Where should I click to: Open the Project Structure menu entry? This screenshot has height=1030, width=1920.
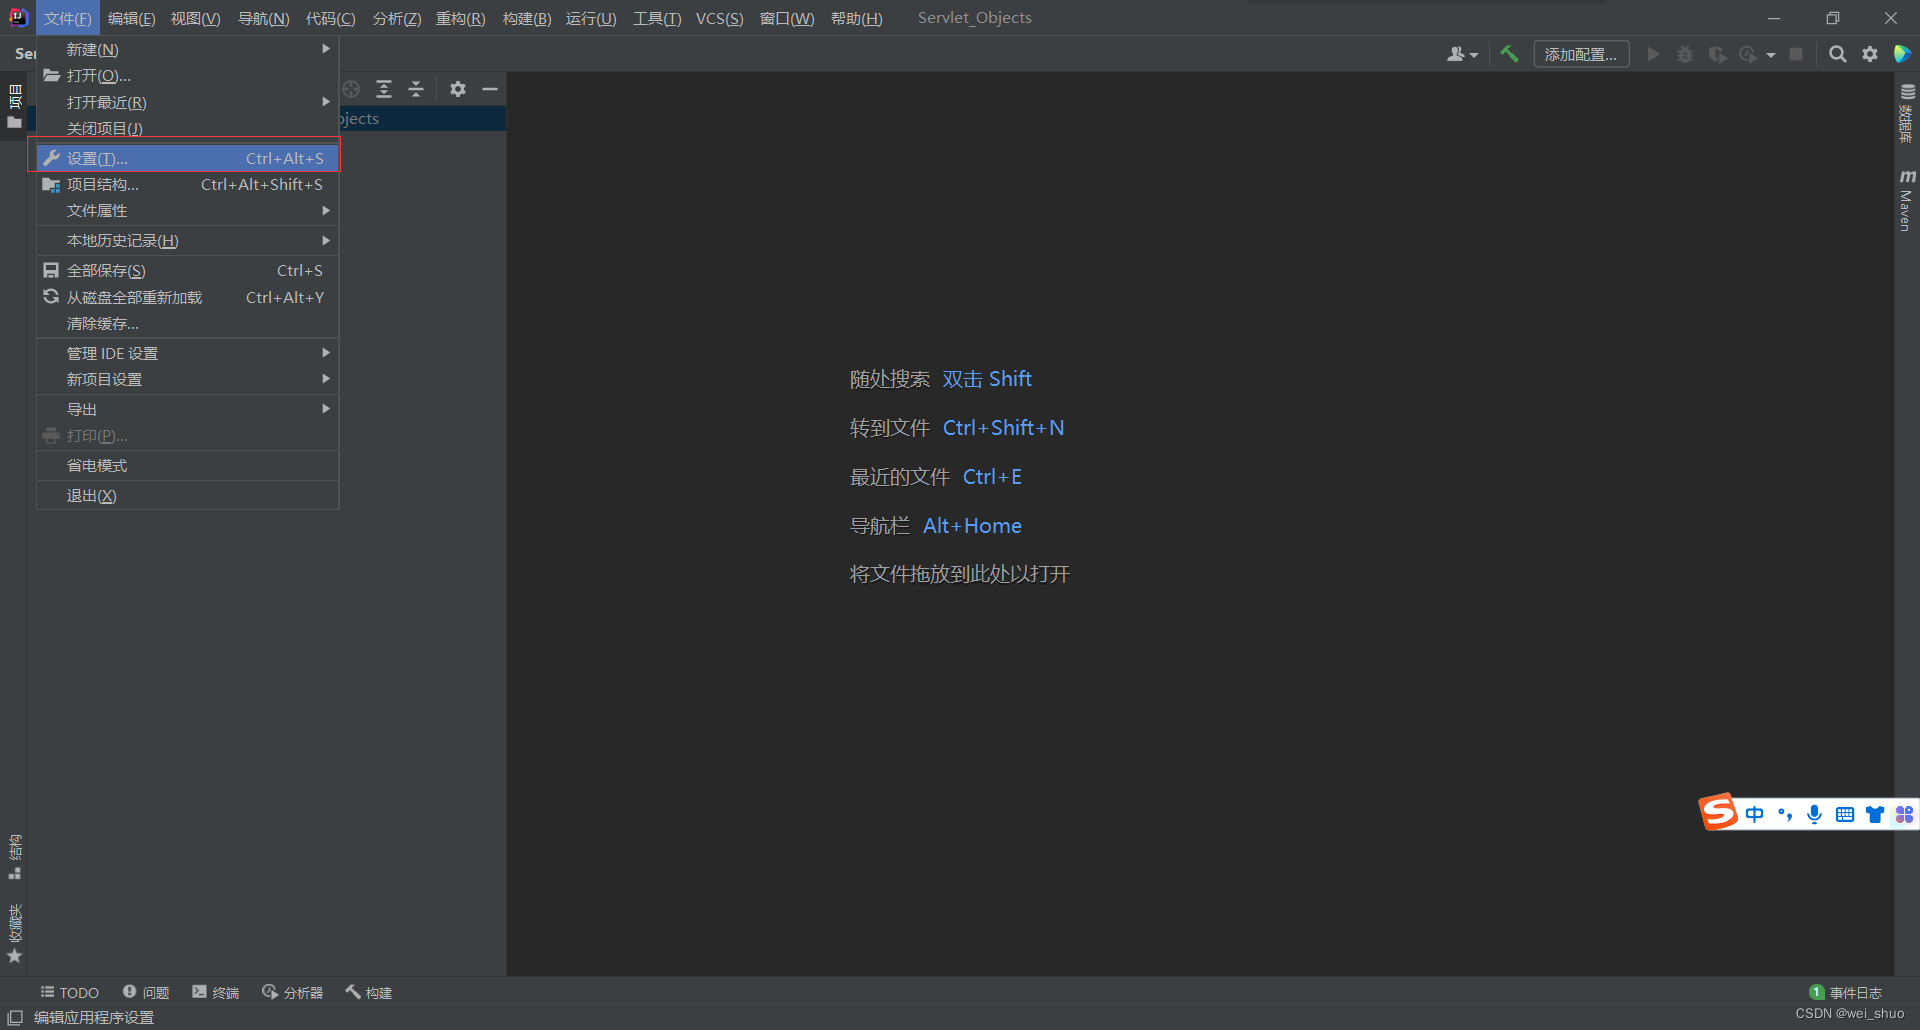point(188,184)
